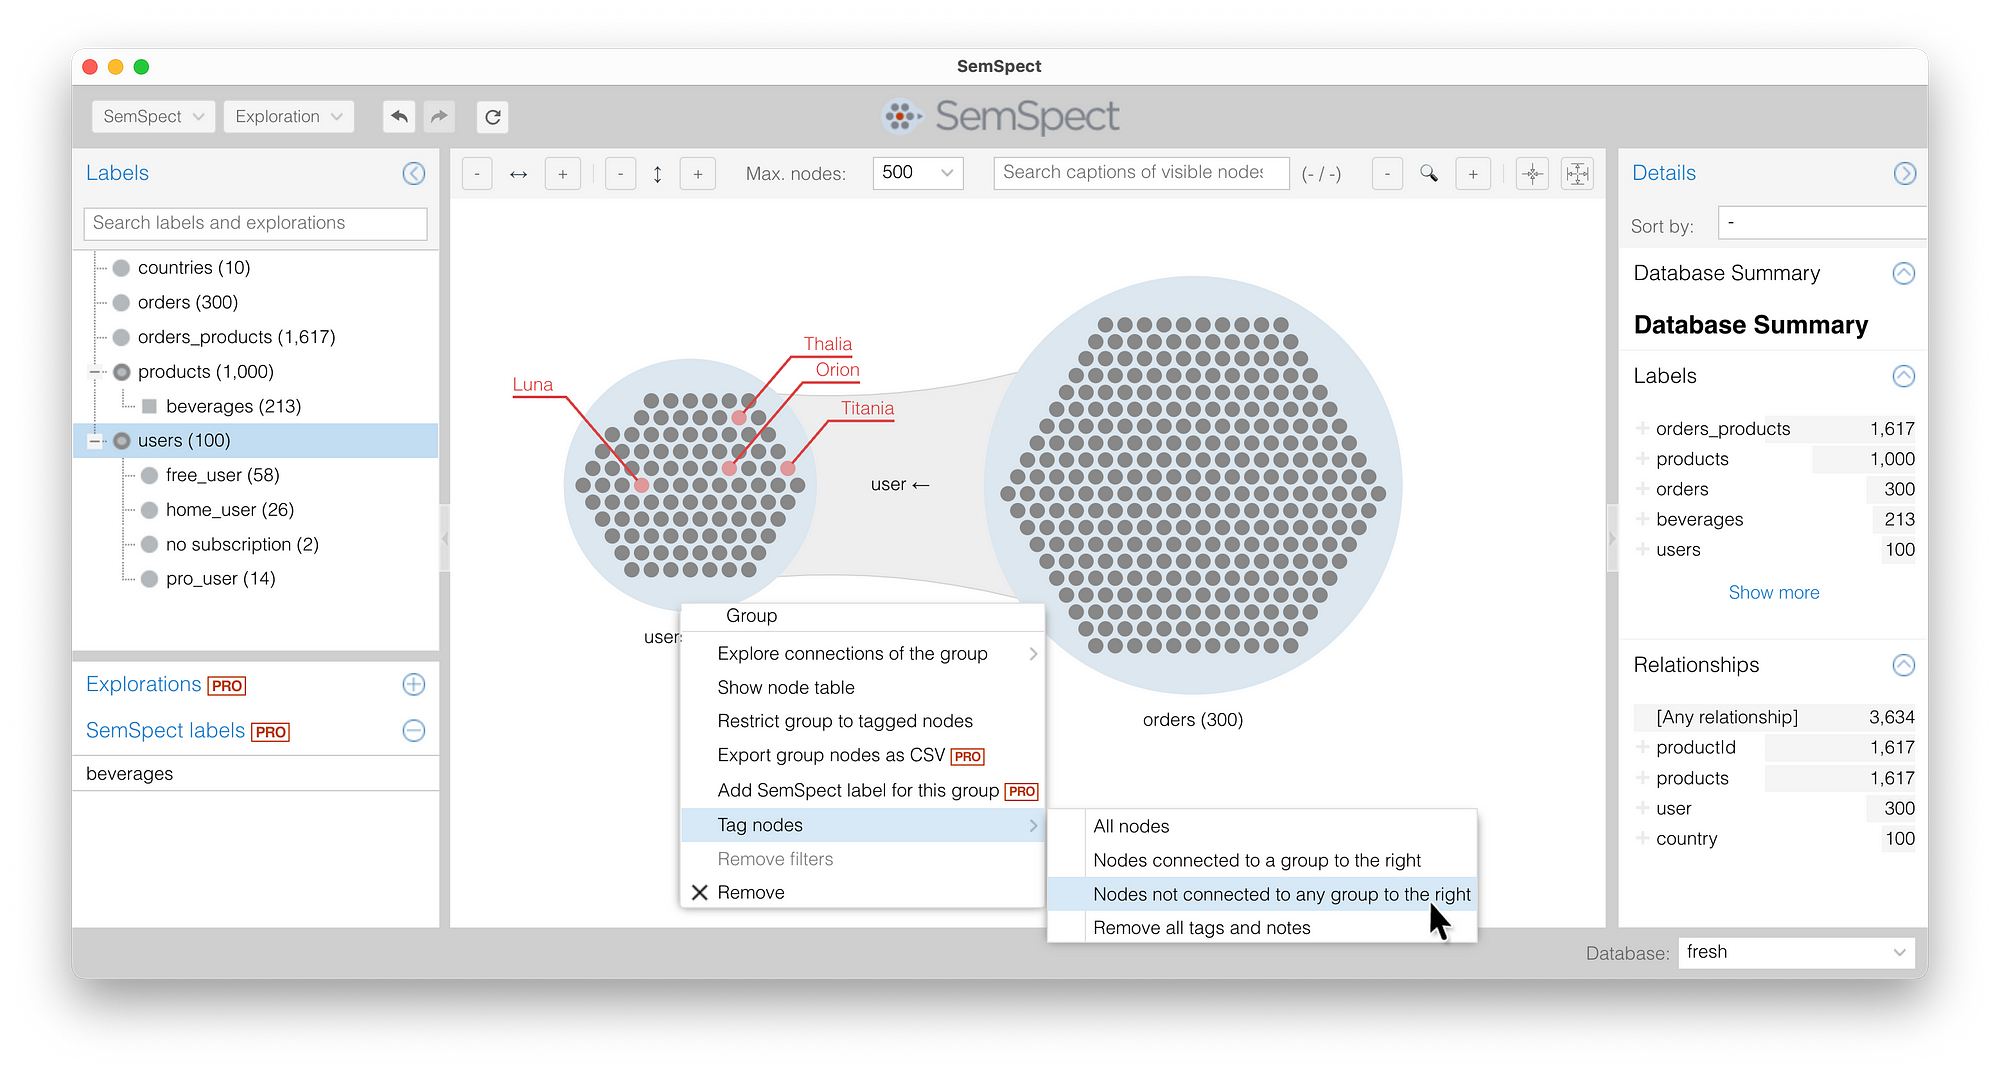
Task: Open the SemSpect dropdown menu
Action: 154,117
